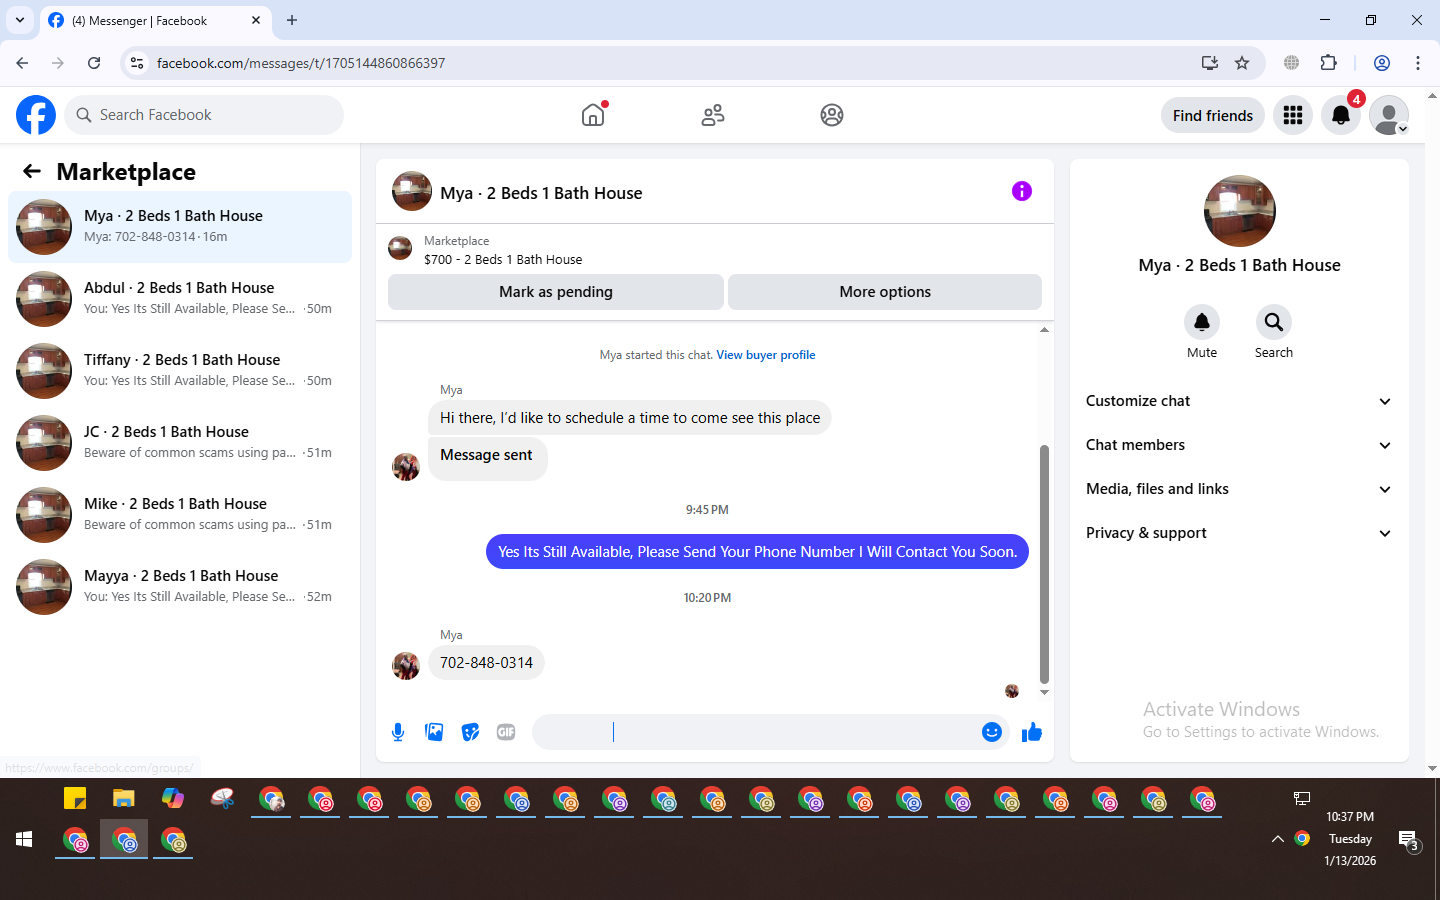
Task: Focus the message text input
Action: [756, 732]
